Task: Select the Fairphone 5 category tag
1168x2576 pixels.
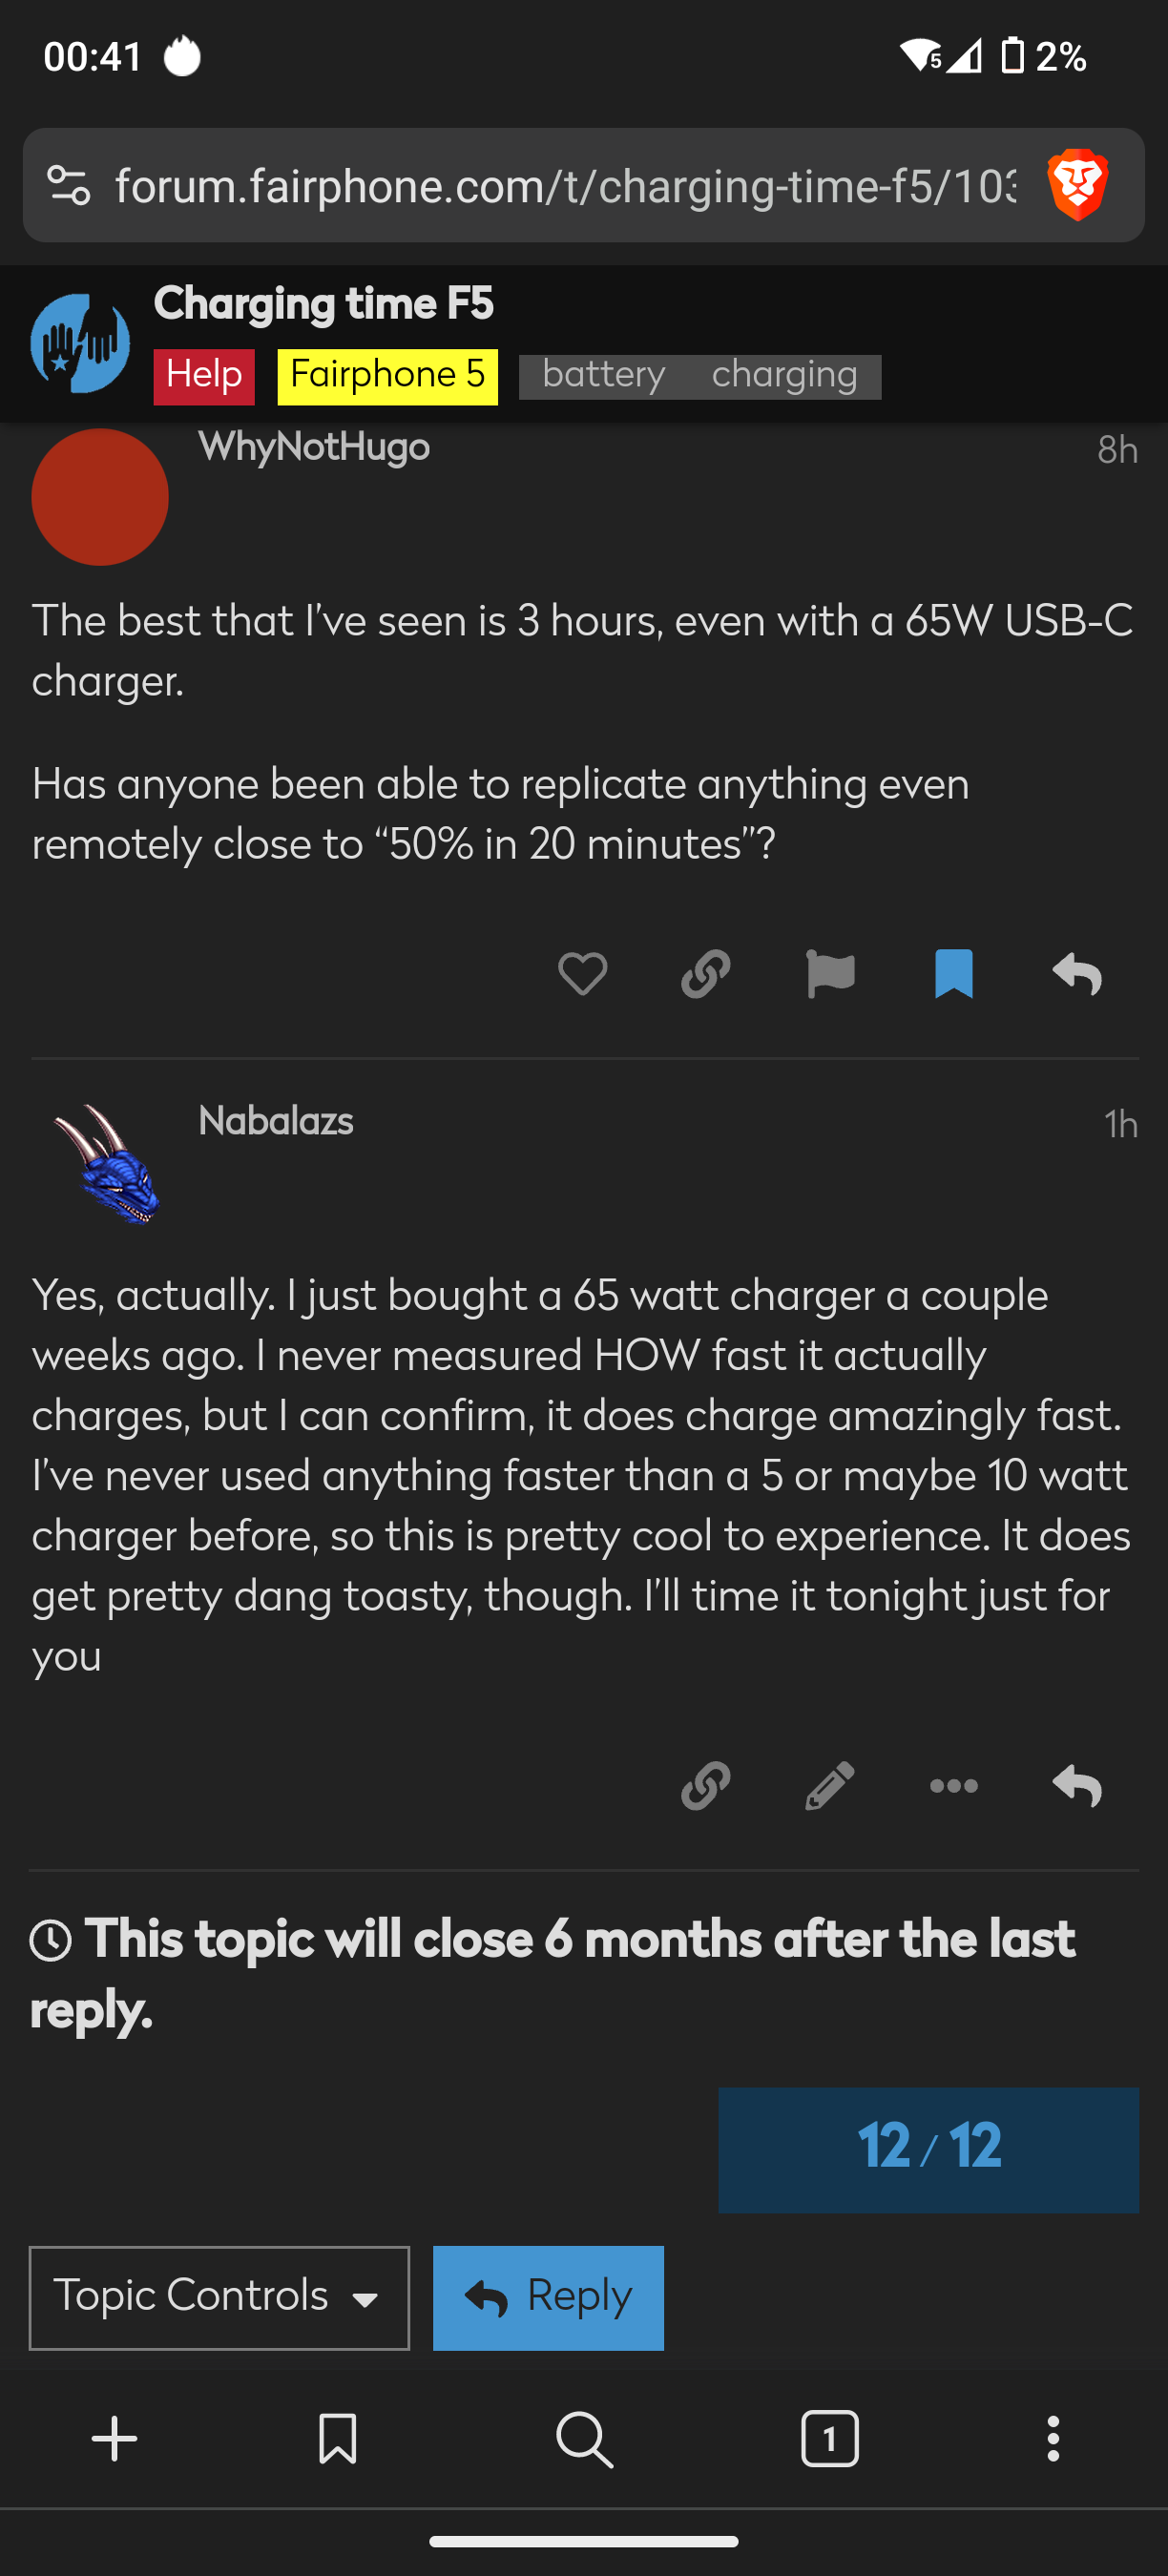Action: tap(387, 376)
